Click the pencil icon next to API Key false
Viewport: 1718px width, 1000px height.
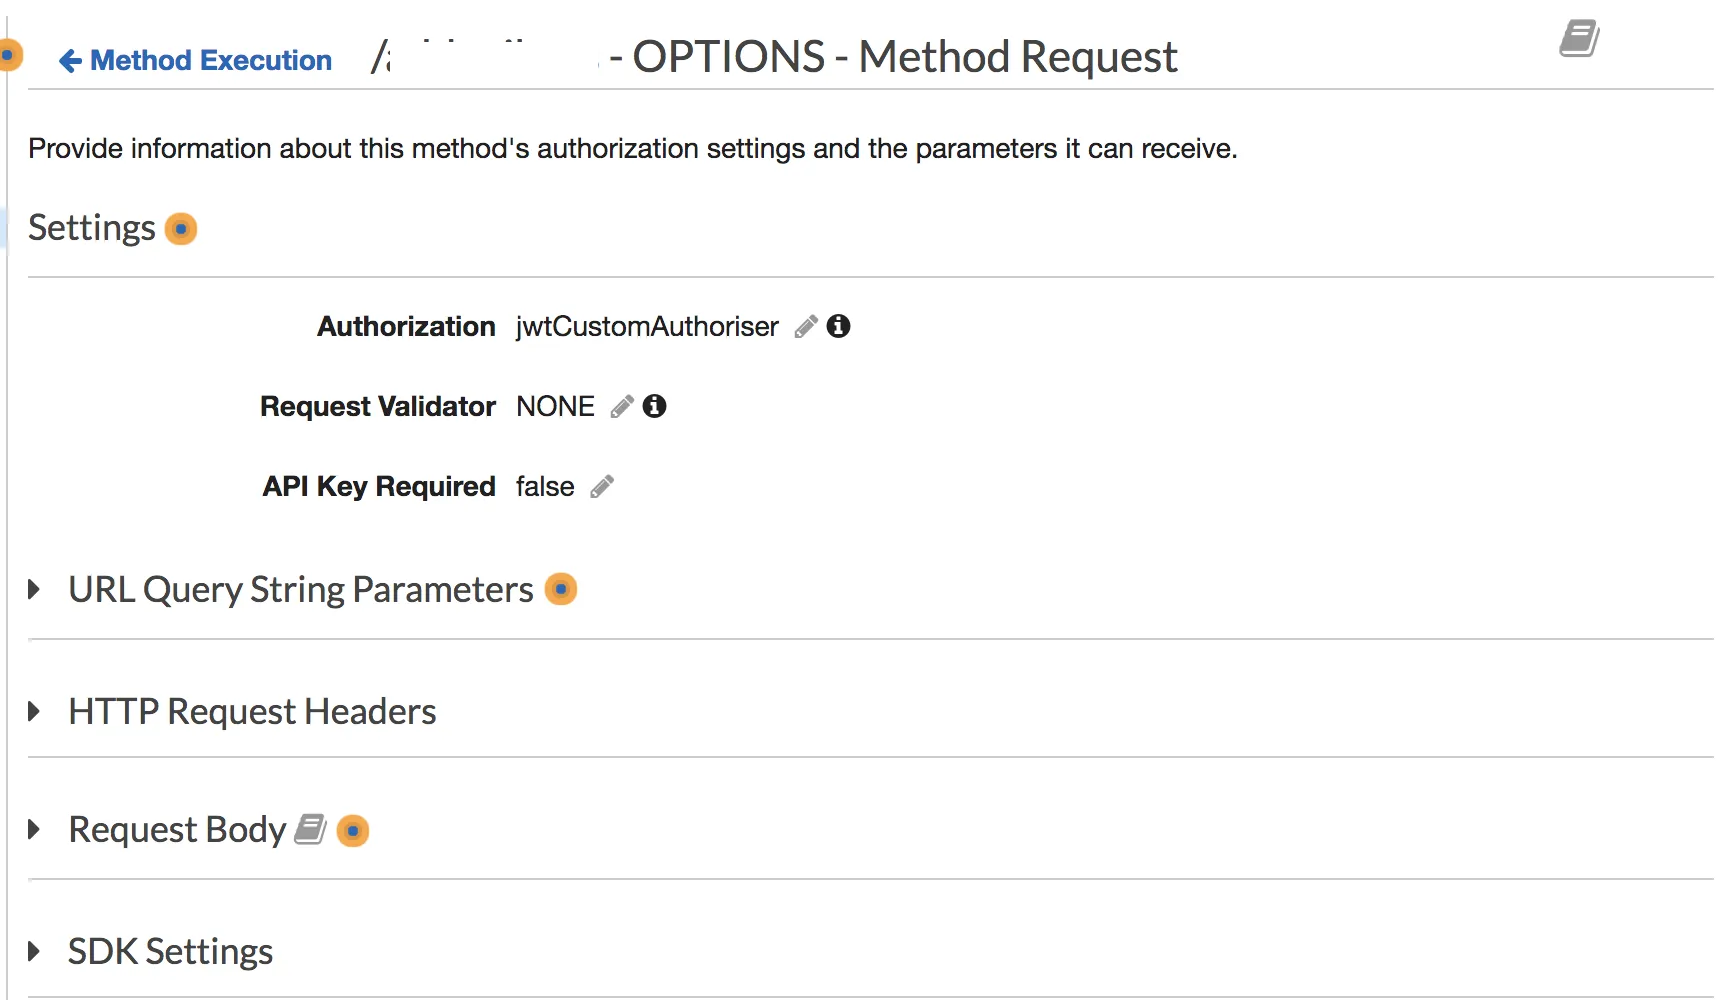[x=602, y=487]
